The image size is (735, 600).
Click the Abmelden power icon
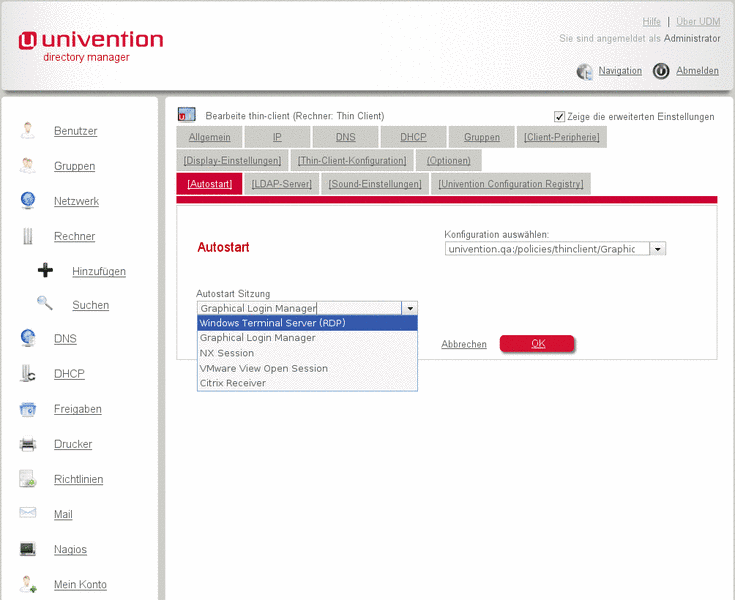coord(661,71)
